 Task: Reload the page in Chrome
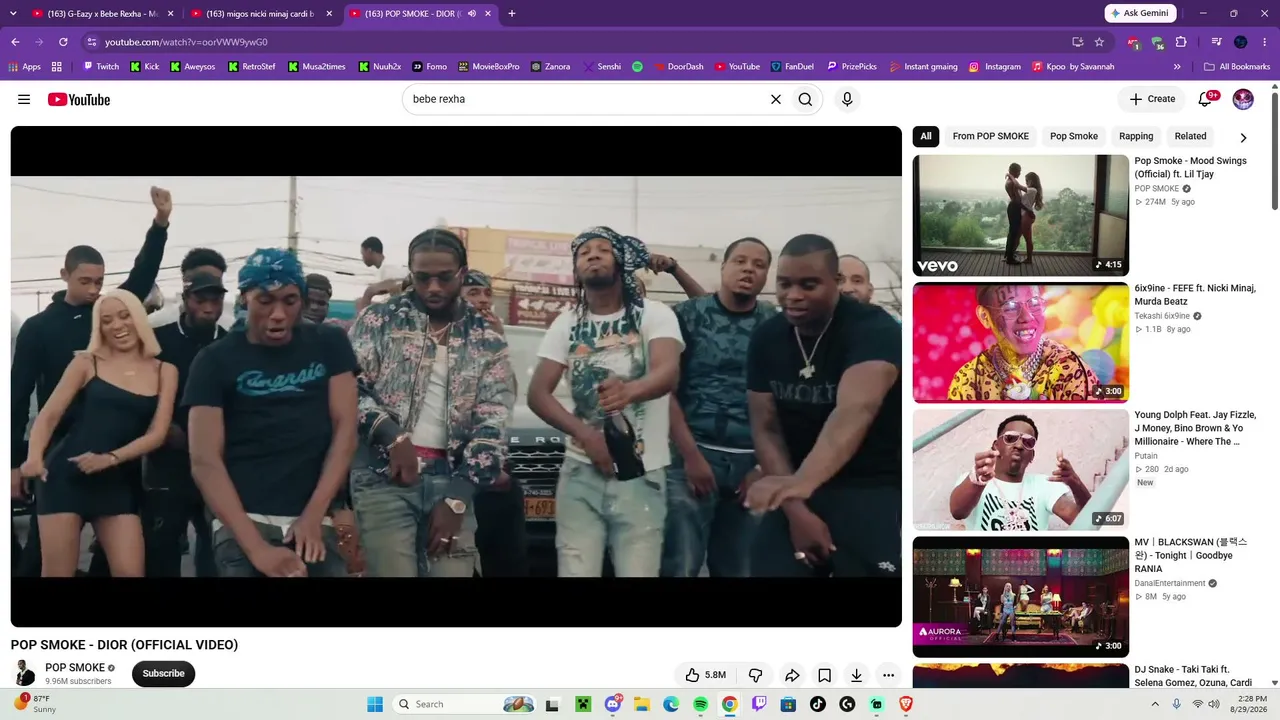click(63, 42)
